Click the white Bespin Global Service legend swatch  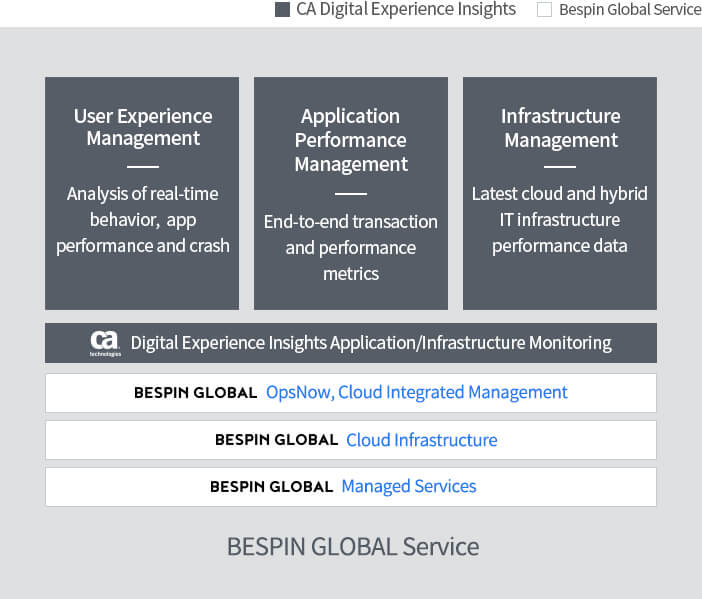coord(544,9)
